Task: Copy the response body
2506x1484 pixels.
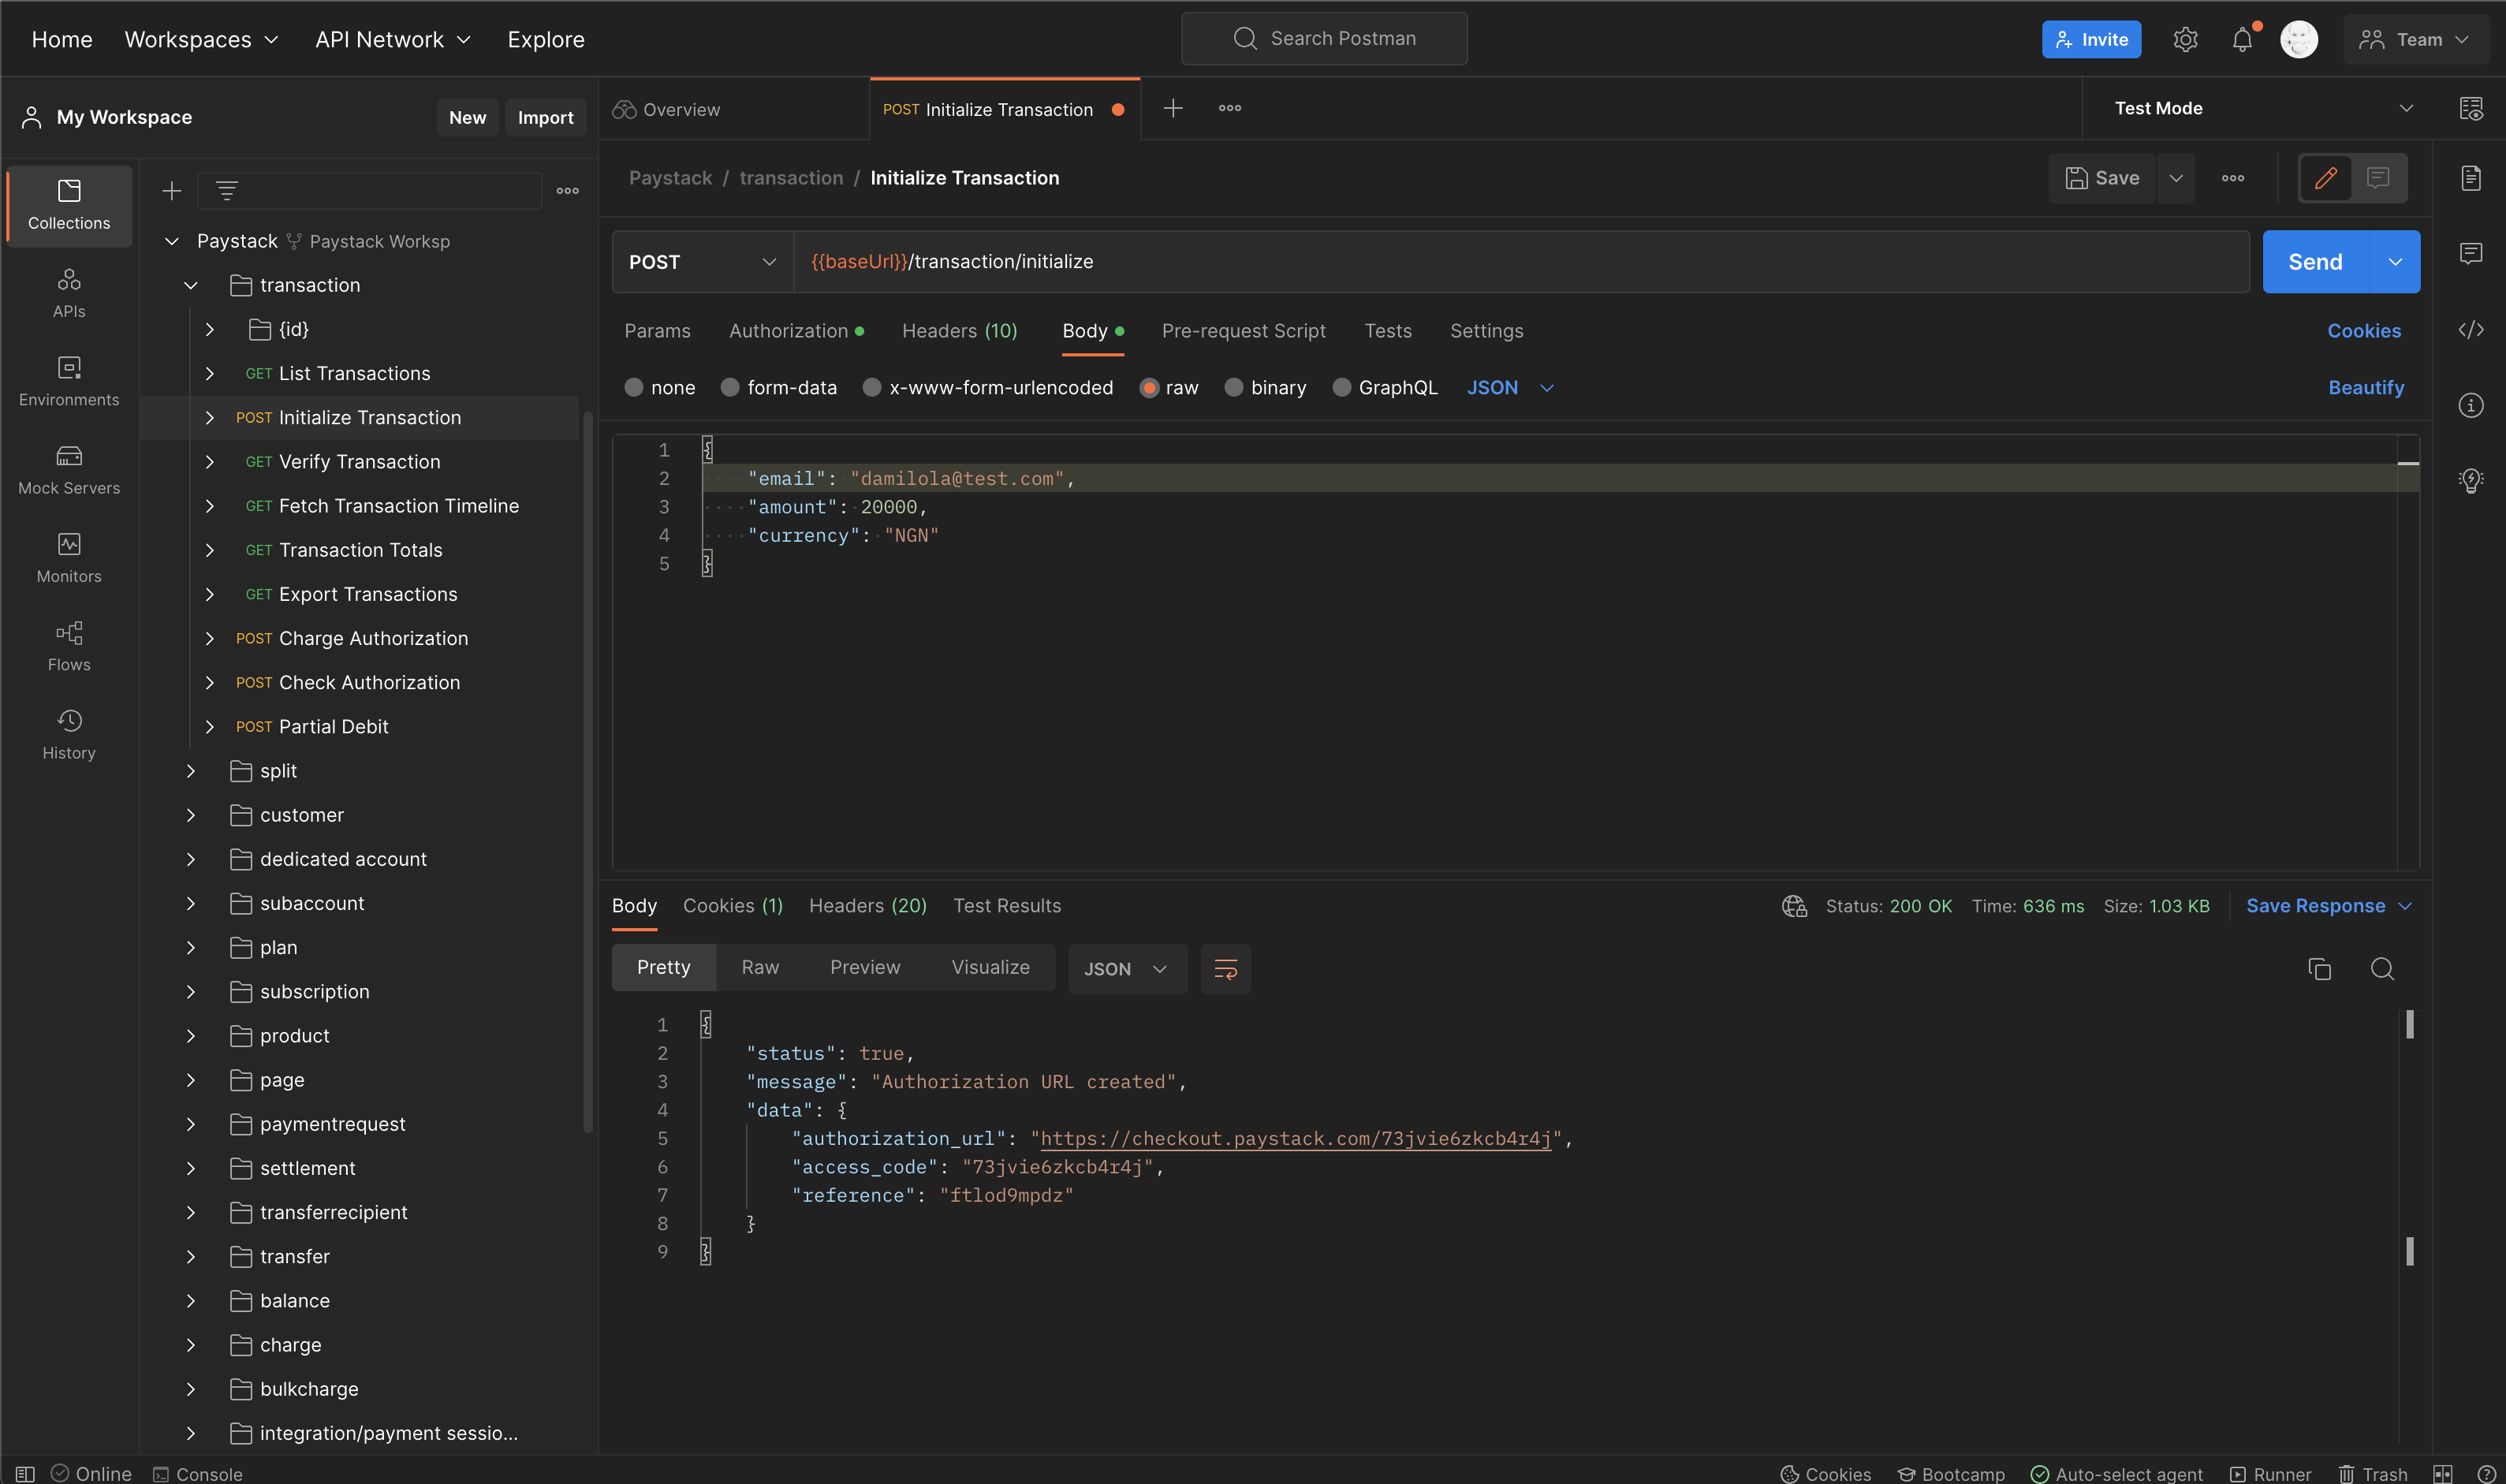Action: 2319,968
